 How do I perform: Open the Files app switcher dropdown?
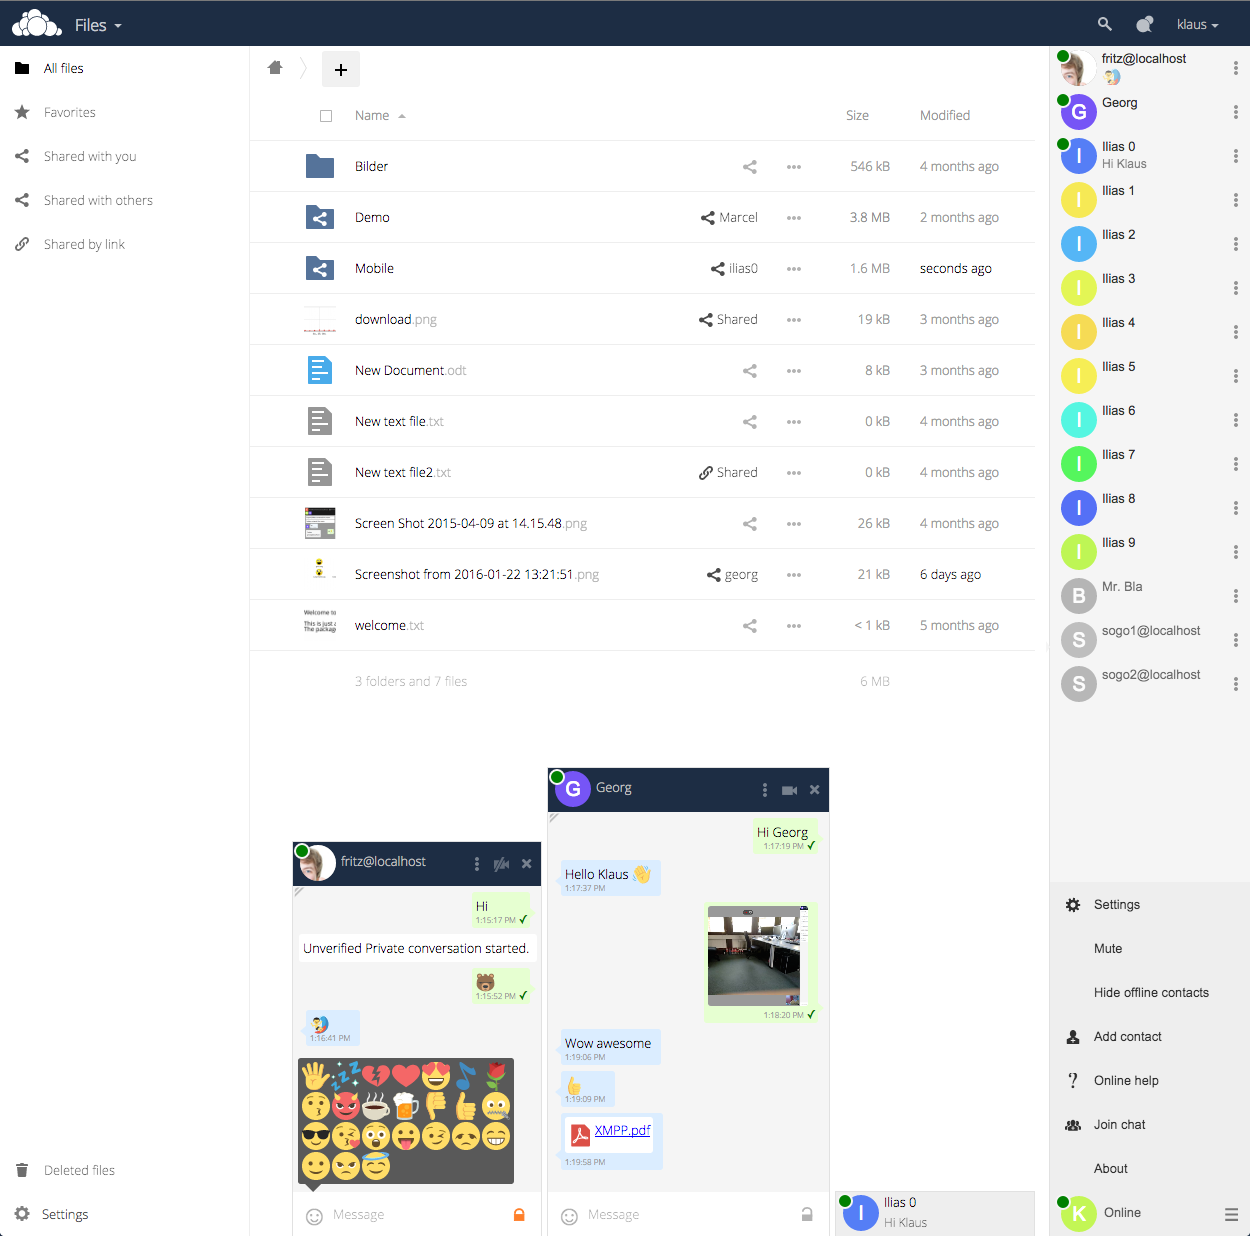click(97, 24)
